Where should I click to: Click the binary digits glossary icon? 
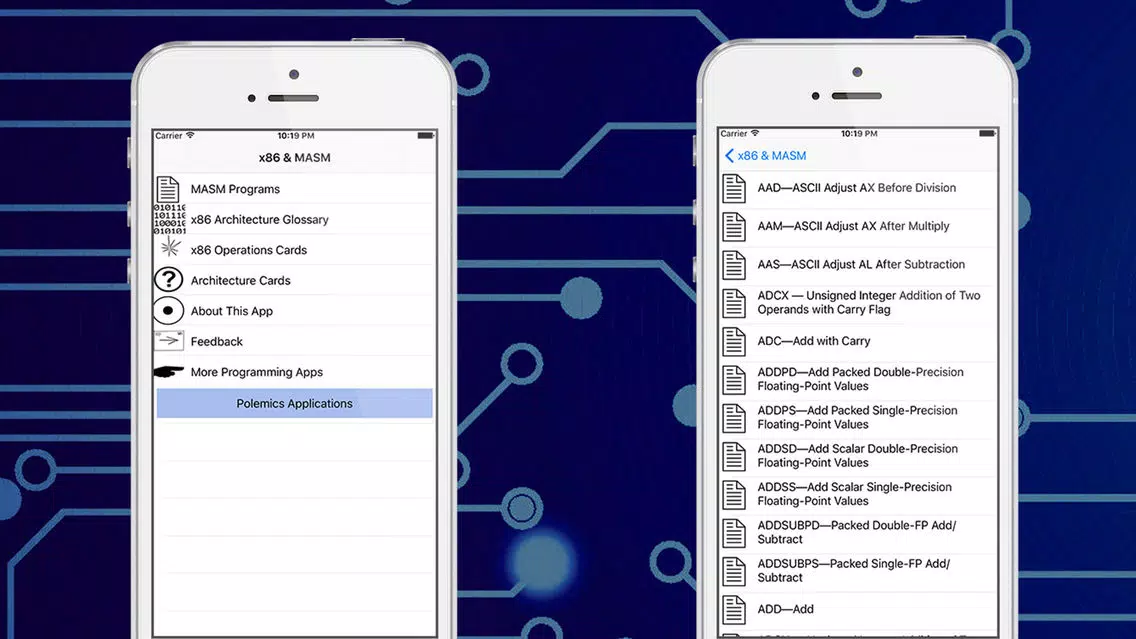(170, 220)
